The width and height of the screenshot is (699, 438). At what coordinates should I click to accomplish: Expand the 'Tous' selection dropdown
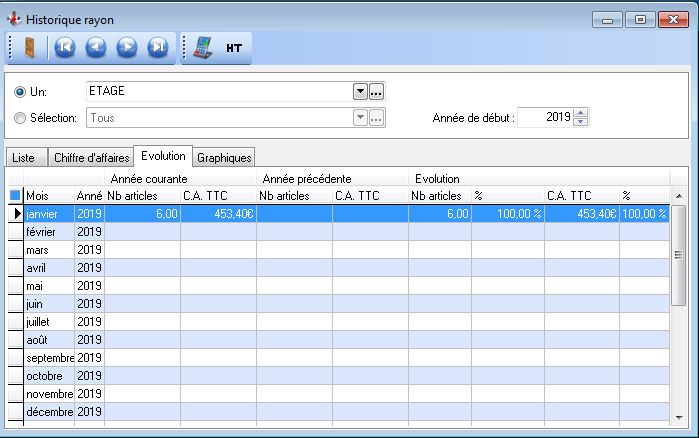pyautogui.click(x=360, y=118)
